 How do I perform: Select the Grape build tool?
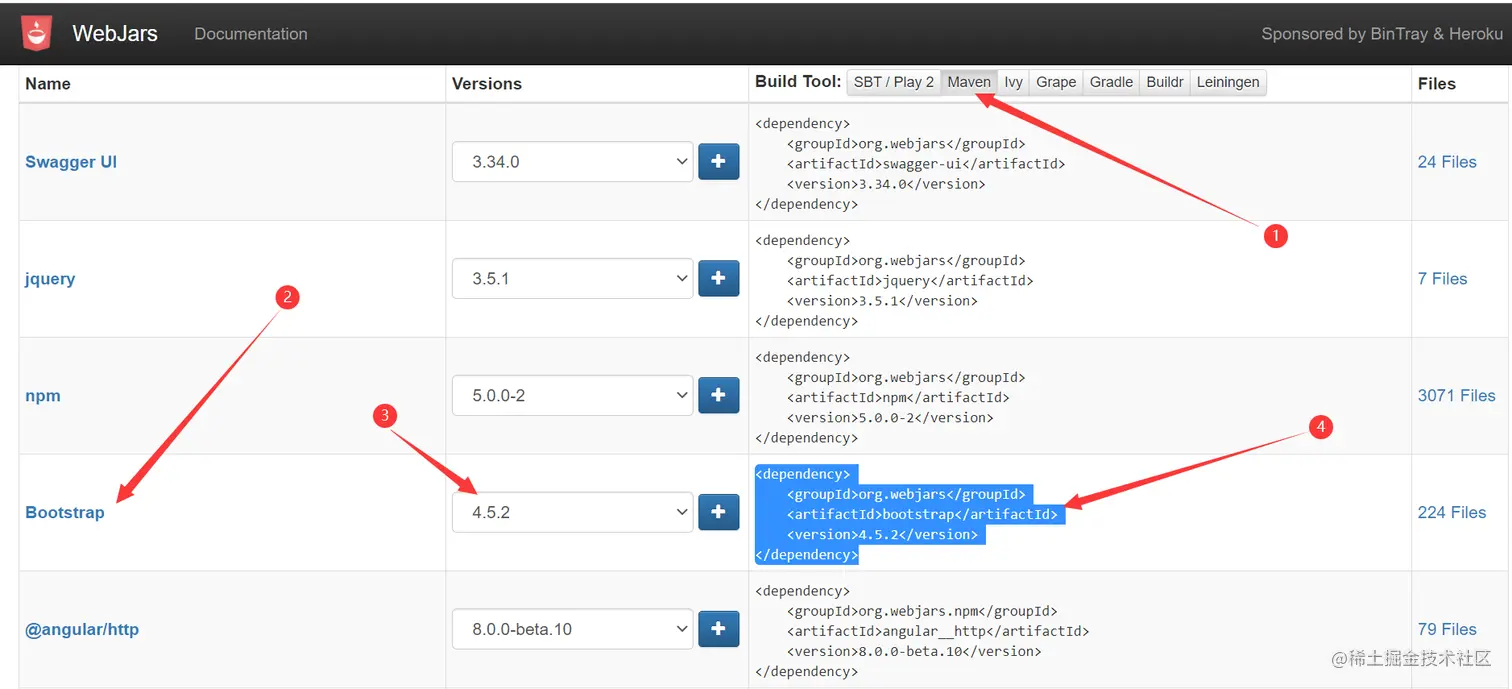[1056, 82]
